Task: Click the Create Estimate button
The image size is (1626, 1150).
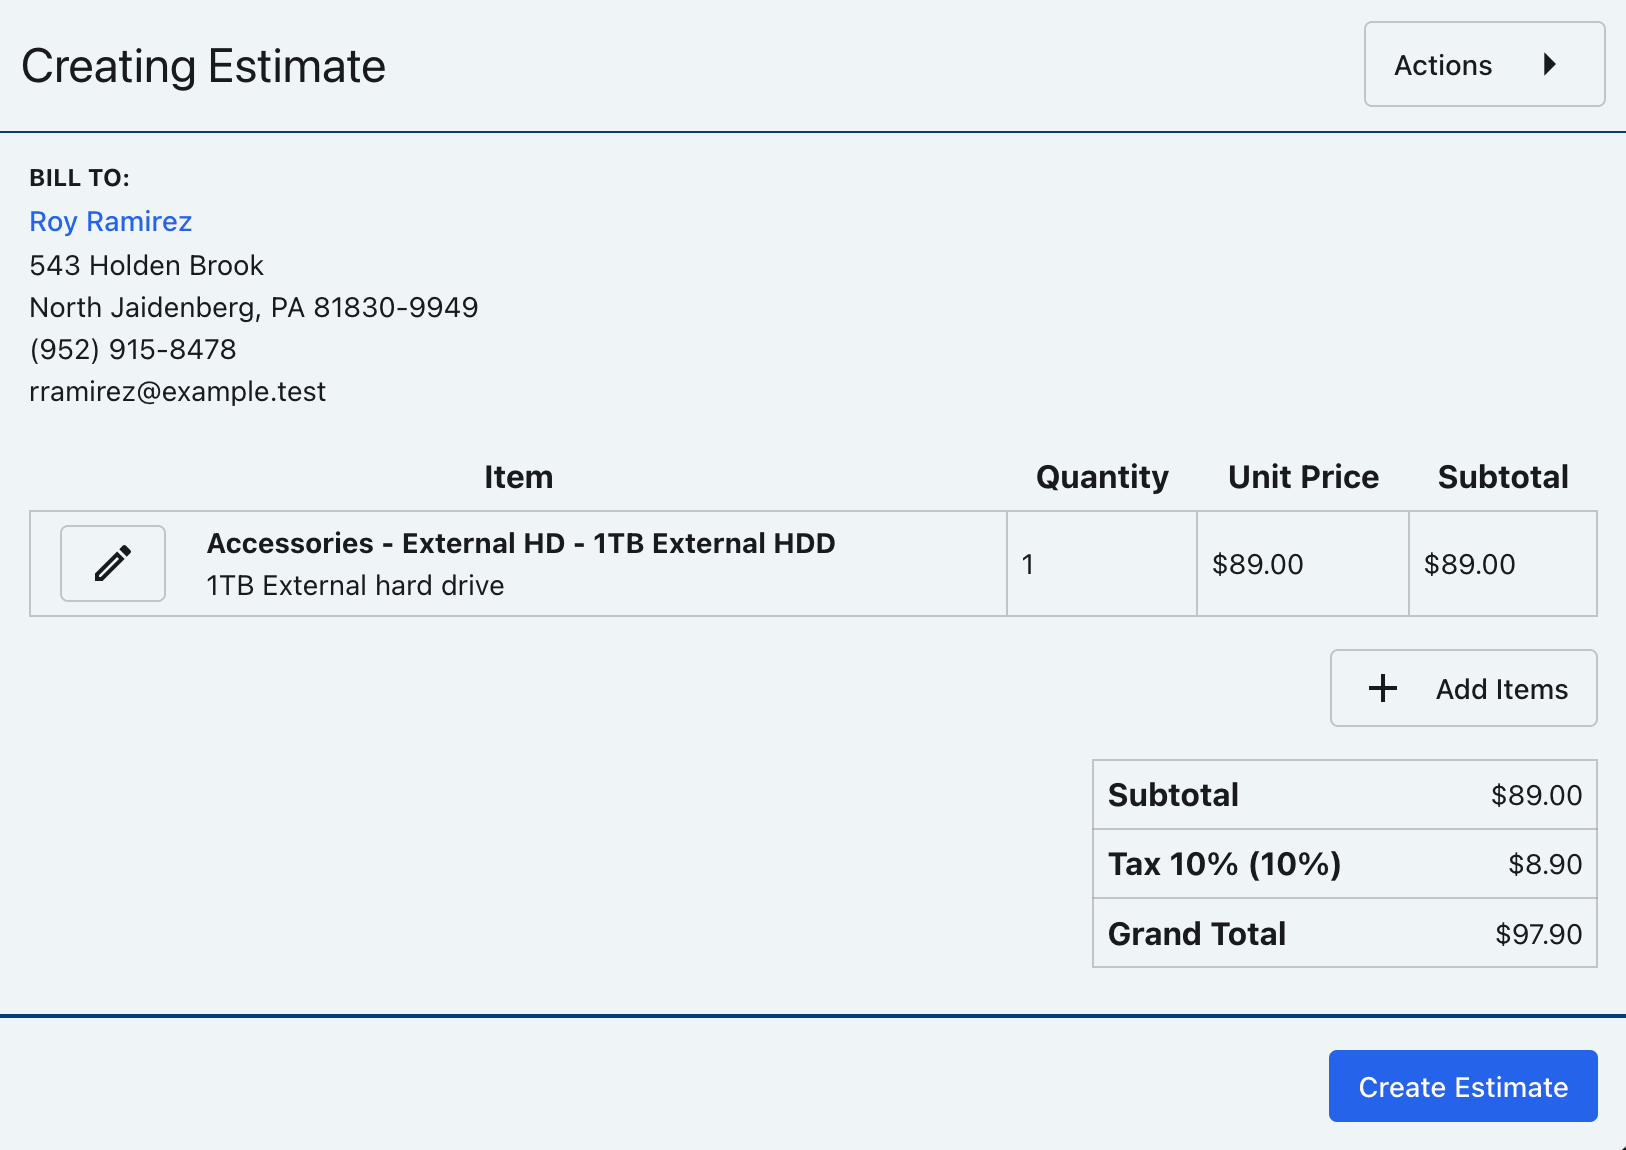Action: [1463, 1086]
